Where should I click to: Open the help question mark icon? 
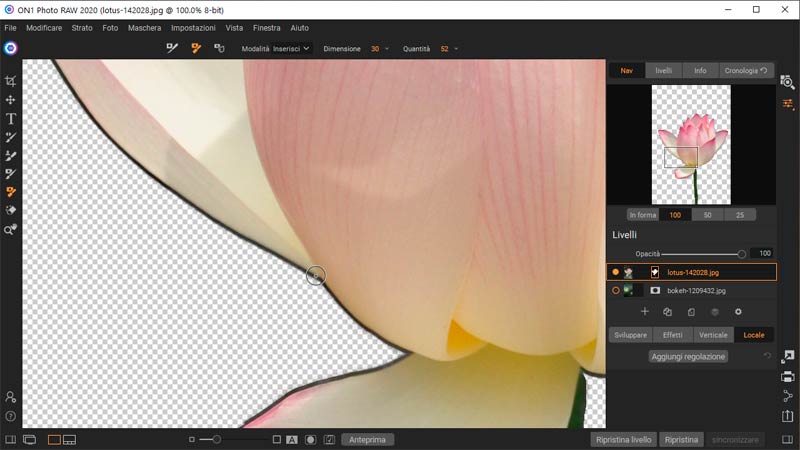(x=10, y=416)
